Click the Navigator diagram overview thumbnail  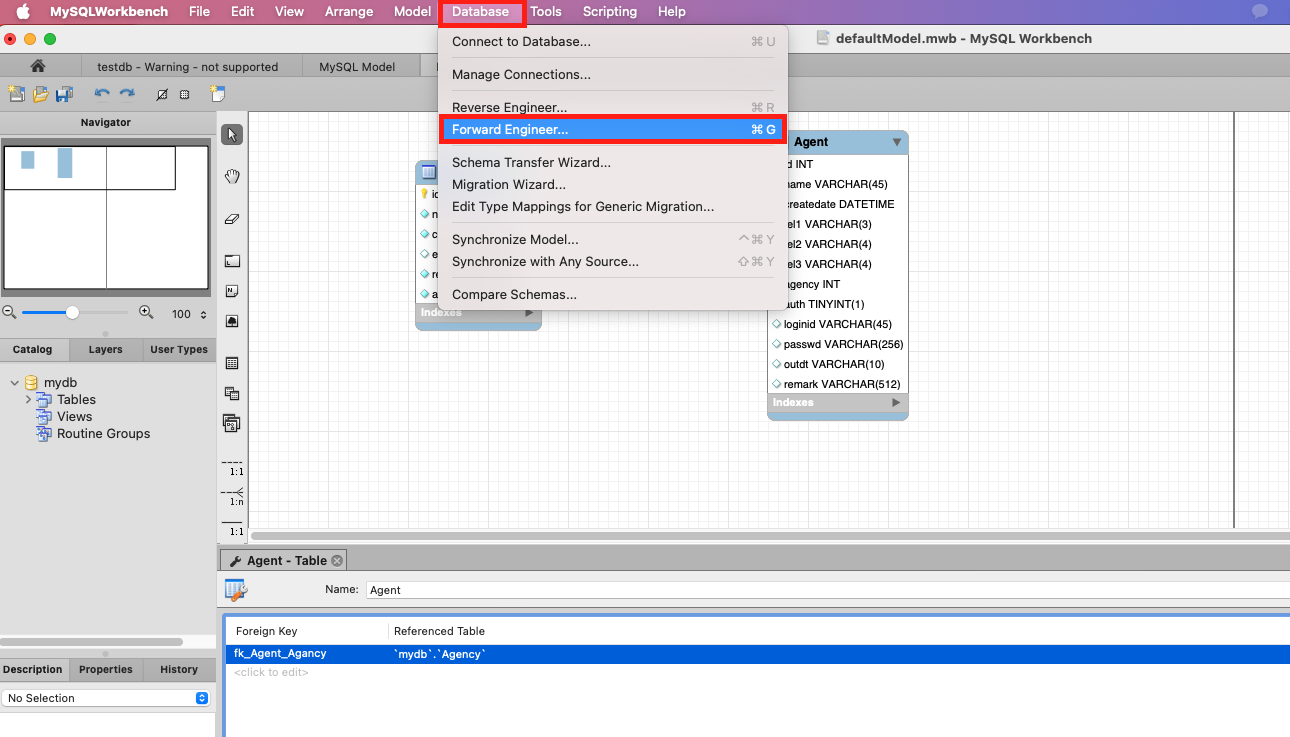(106, 218)
